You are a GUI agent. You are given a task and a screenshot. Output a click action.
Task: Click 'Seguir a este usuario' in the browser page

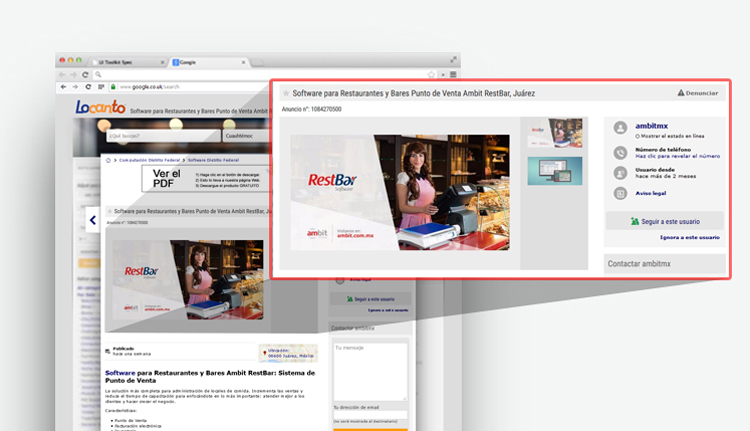pos(371,299)
